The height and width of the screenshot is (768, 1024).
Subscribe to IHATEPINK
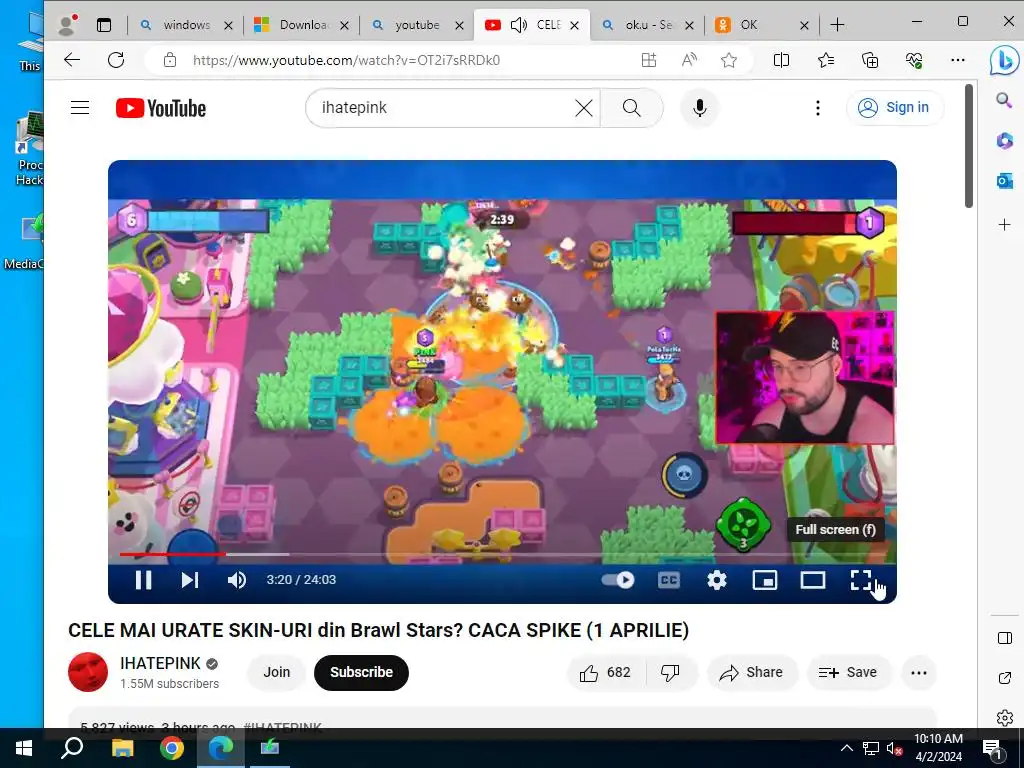(x=361, y=672)
